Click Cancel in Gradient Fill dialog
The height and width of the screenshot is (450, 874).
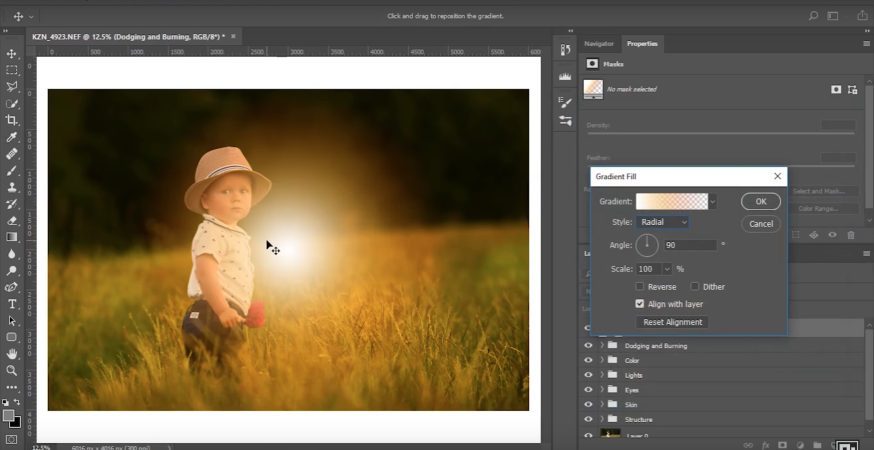point(761,224)
